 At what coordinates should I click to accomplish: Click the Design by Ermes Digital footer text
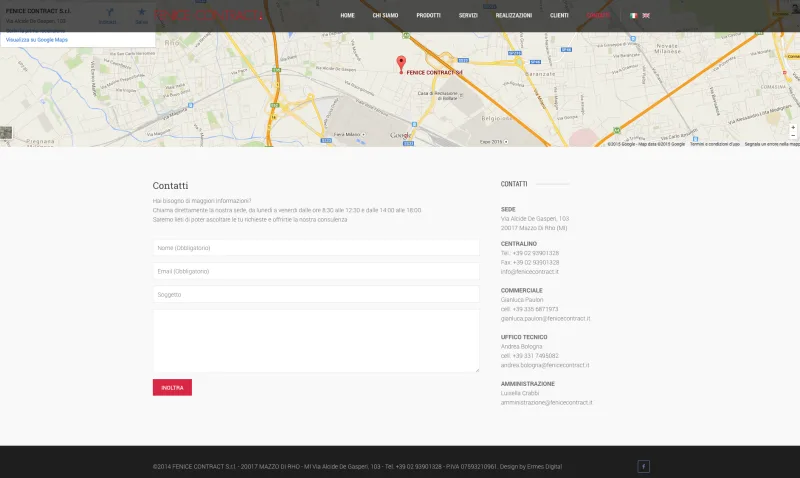coord(531,466)
